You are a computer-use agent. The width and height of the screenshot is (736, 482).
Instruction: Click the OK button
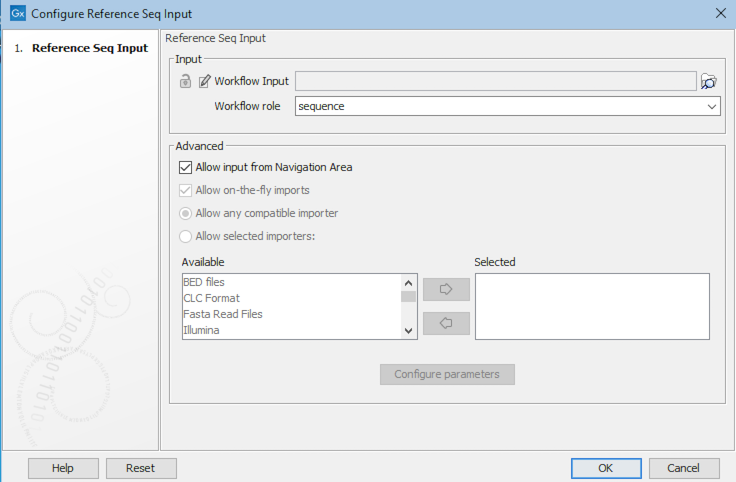605,468
